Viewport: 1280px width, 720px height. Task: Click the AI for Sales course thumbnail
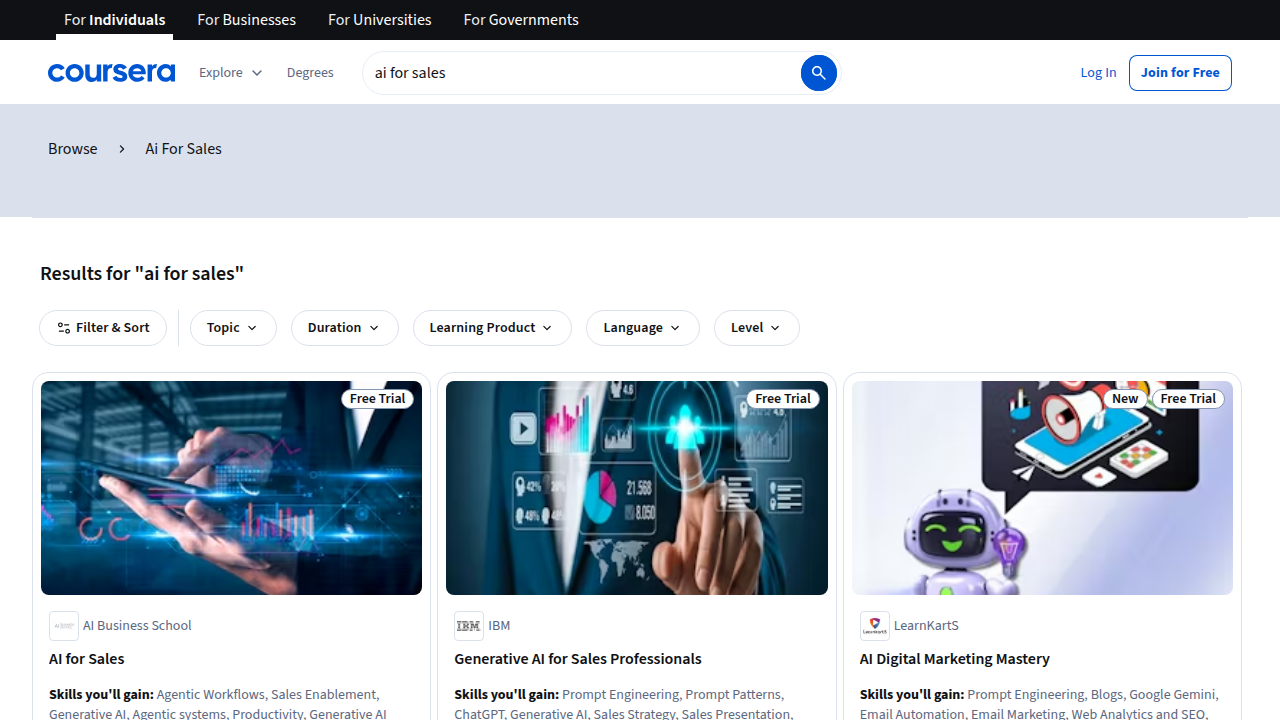click(x=231, y=488)
